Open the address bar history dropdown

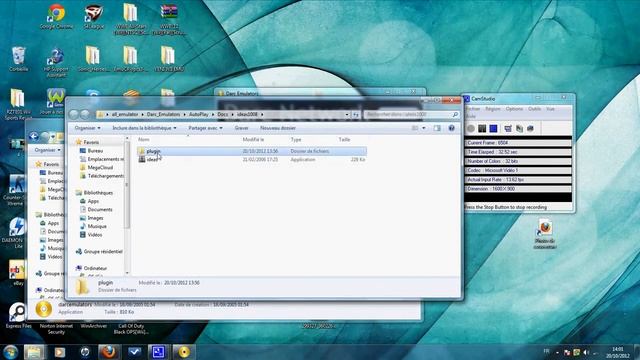(347, 115)
